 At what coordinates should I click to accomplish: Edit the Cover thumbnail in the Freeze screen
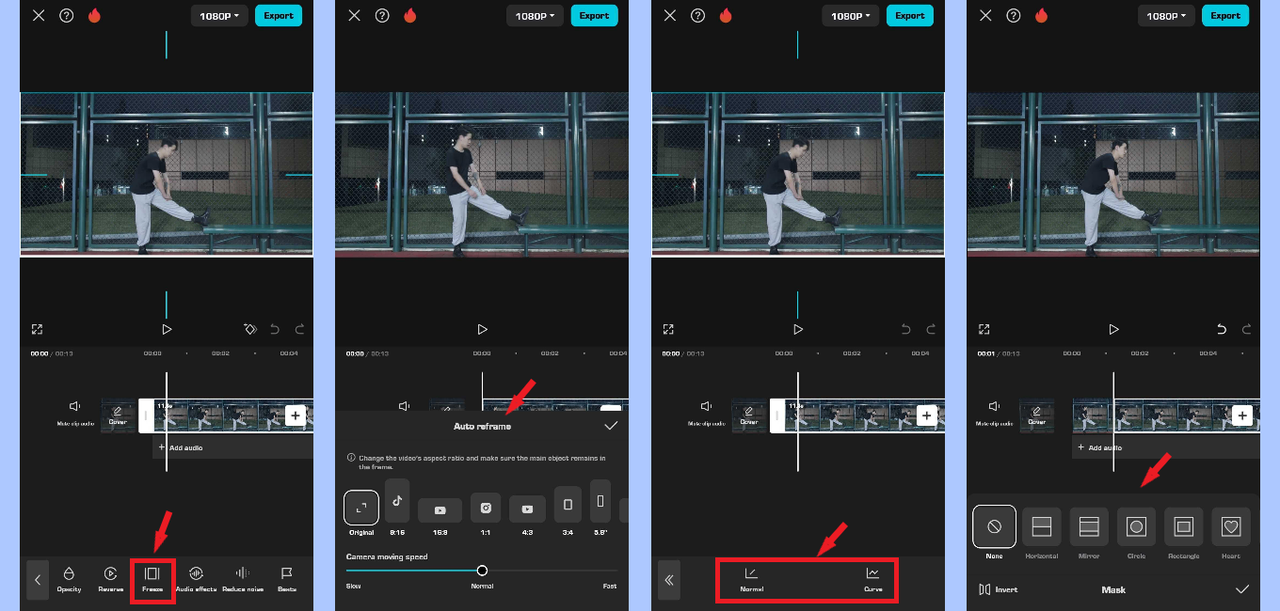118,416
